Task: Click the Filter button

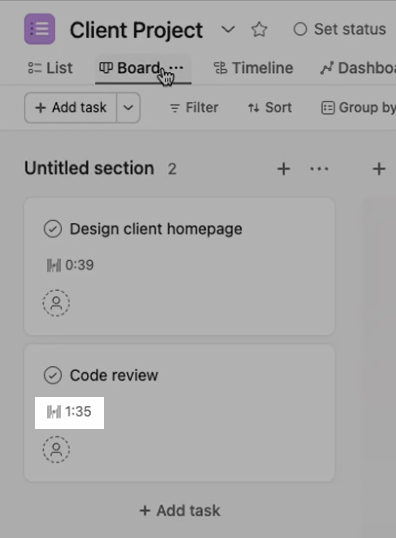Action: tap(194, 108)
